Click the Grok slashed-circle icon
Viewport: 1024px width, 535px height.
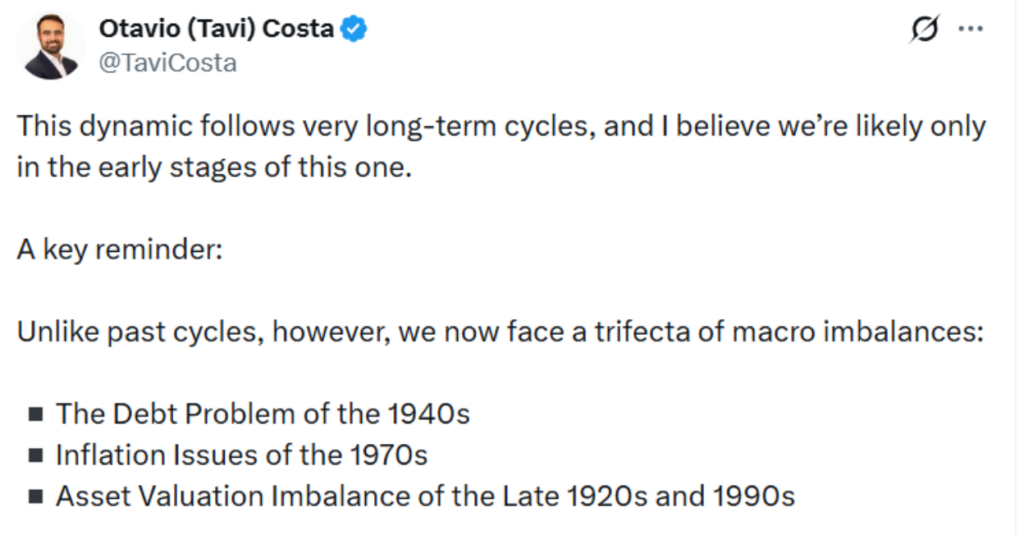click(925, 30)
